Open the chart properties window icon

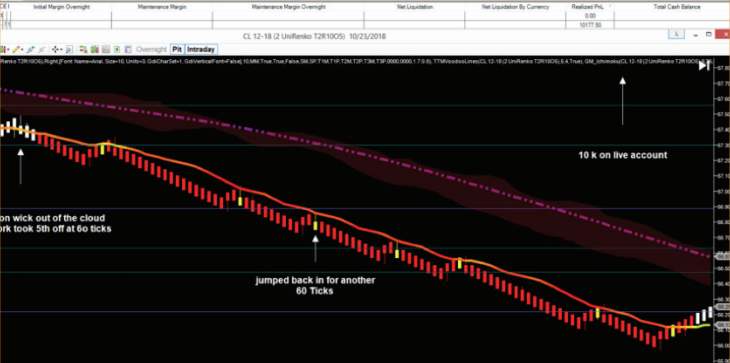point(128,49)
